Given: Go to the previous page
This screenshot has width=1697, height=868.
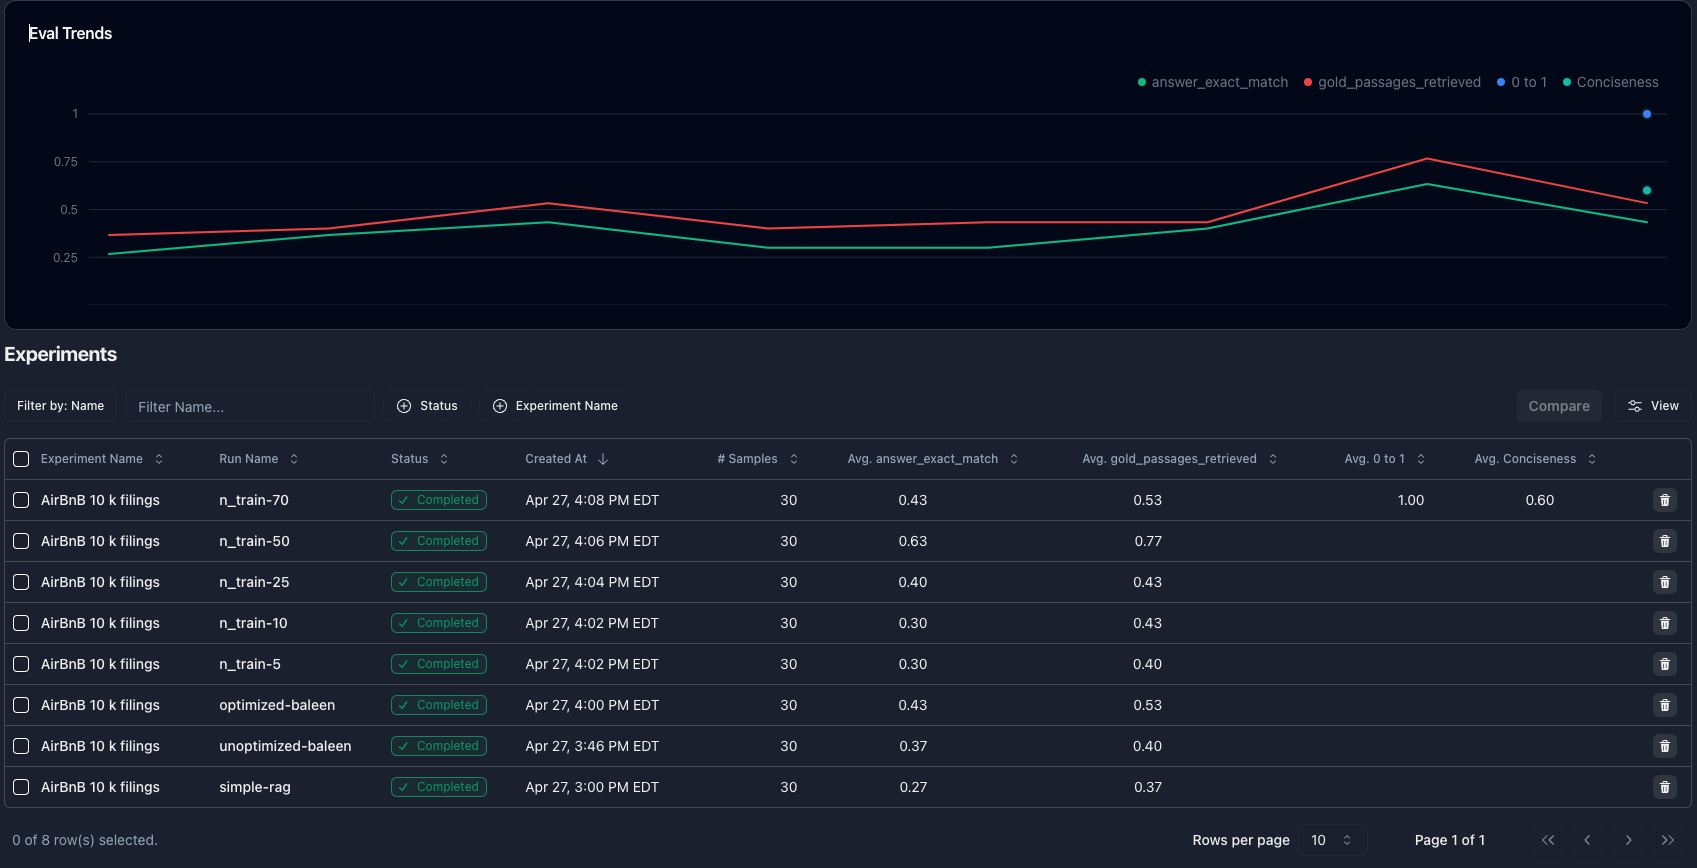Looking at the screenshot, I should coord(1588,840).
